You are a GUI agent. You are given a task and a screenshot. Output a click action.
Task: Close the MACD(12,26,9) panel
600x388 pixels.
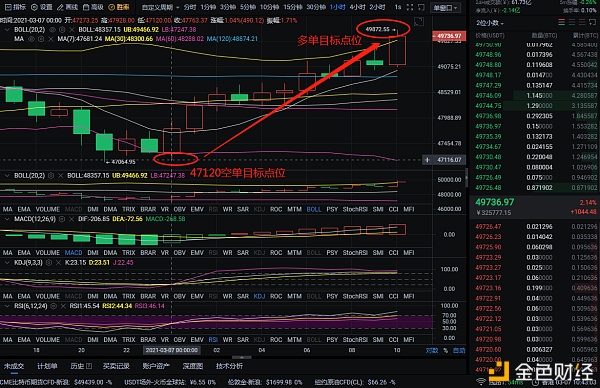pos(71,219)
